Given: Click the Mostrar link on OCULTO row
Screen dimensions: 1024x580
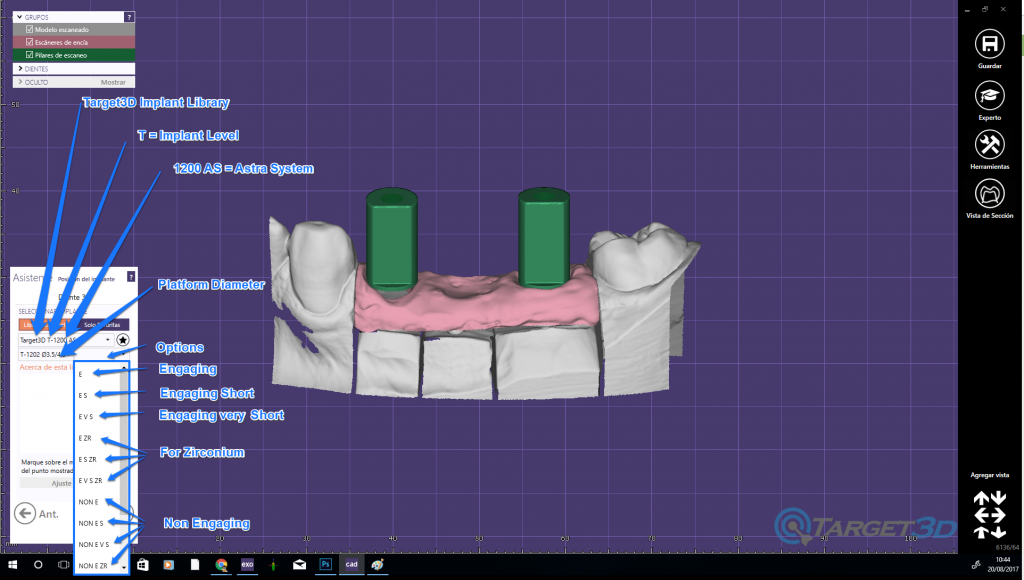Looking at the screenshot, I should pos(113,81).
